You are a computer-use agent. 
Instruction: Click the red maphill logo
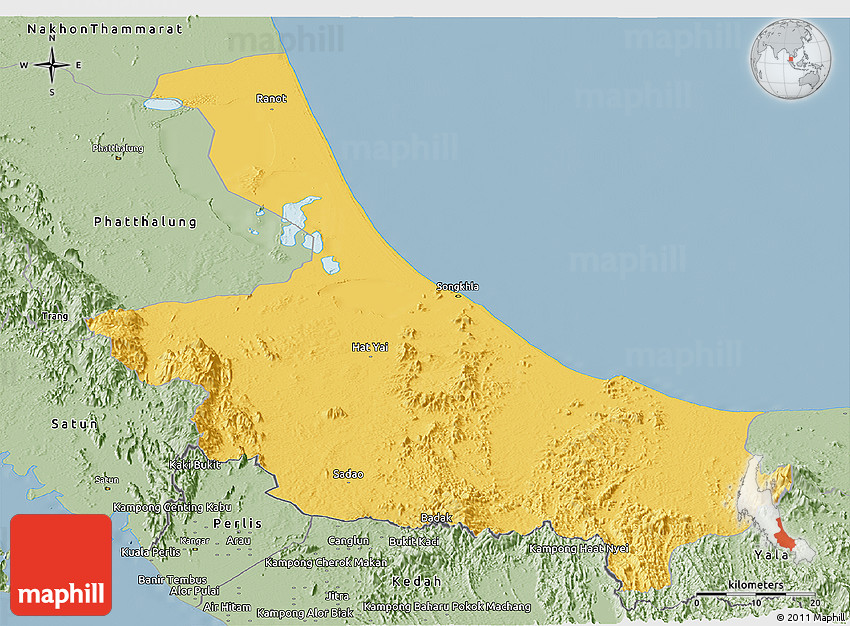[x=61, y=564]
